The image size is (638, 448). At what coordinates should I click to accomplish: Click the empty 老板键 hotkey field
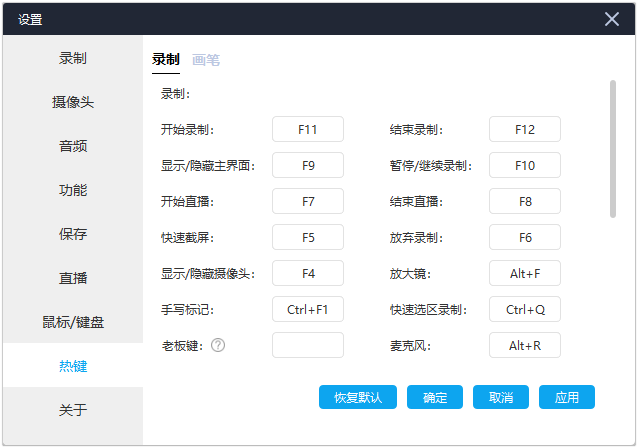(x=308, y=345)
